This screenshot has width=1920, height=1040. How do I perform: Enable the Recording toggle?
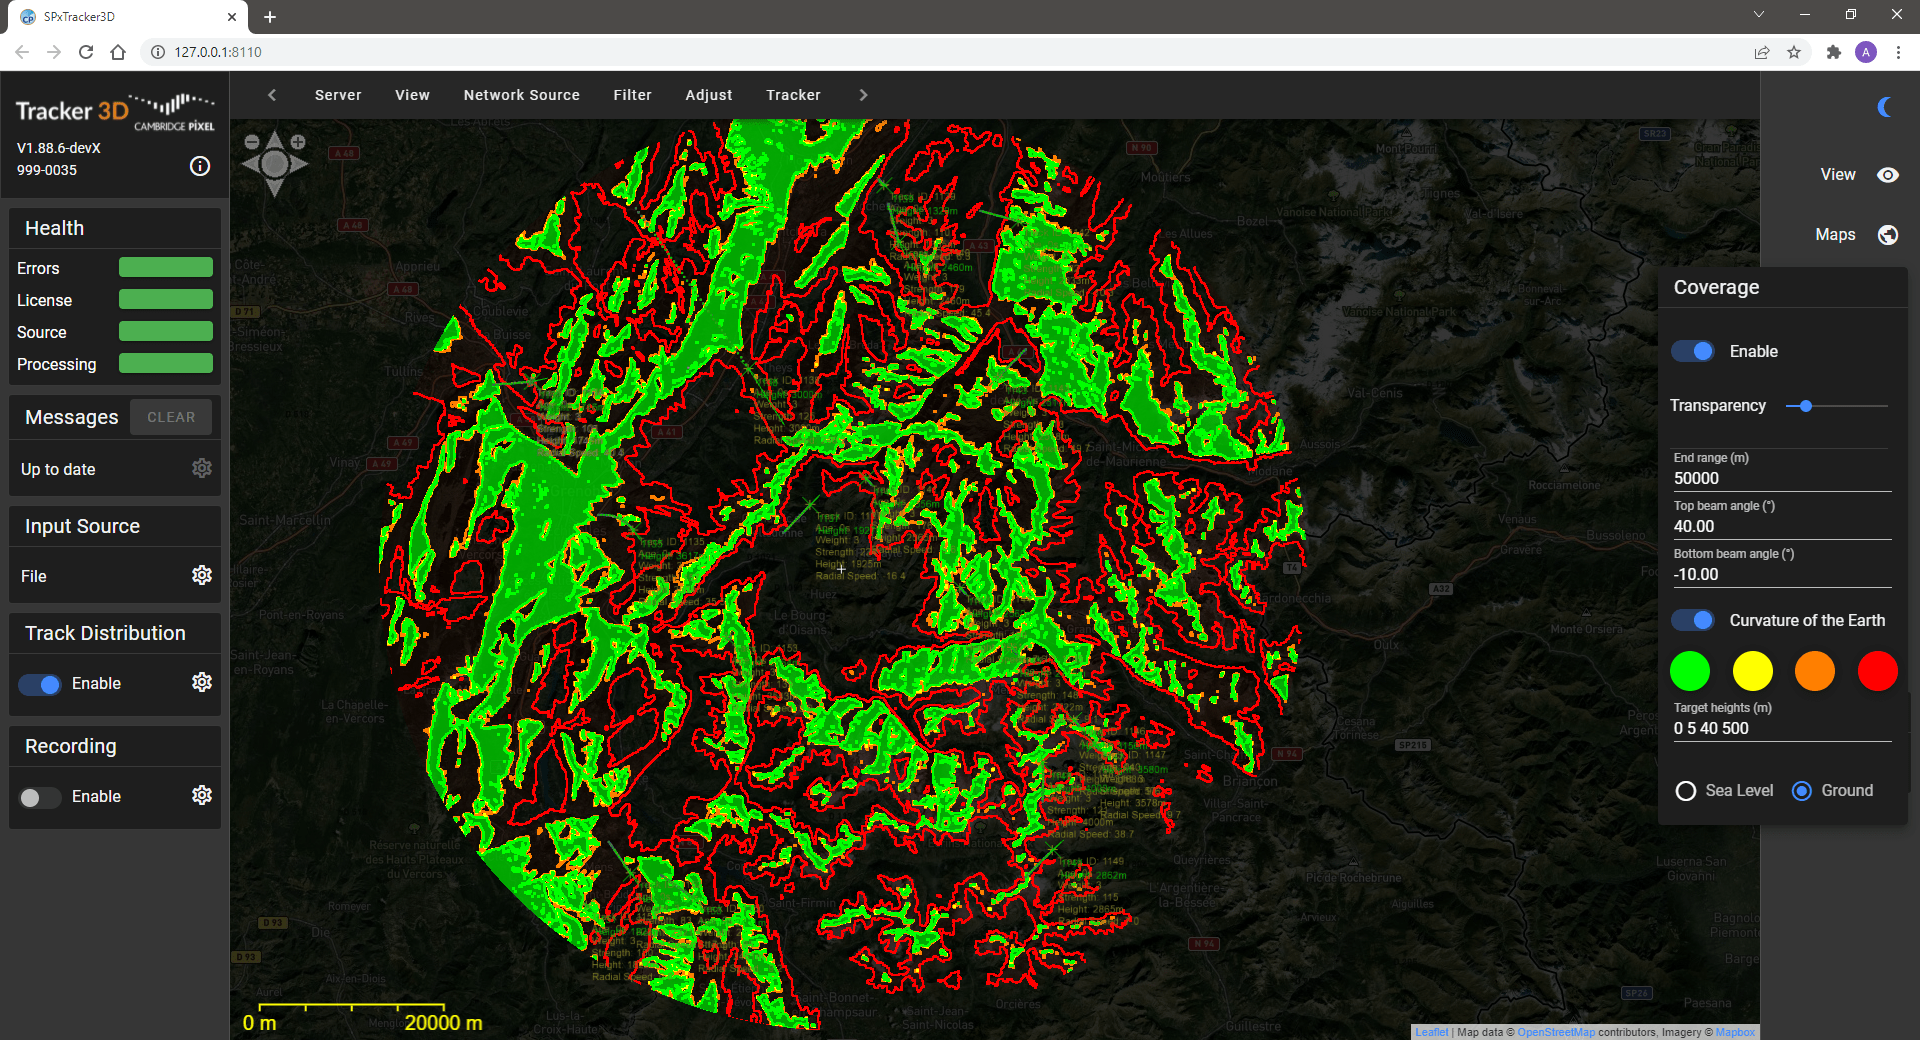[x=40, y=797]
